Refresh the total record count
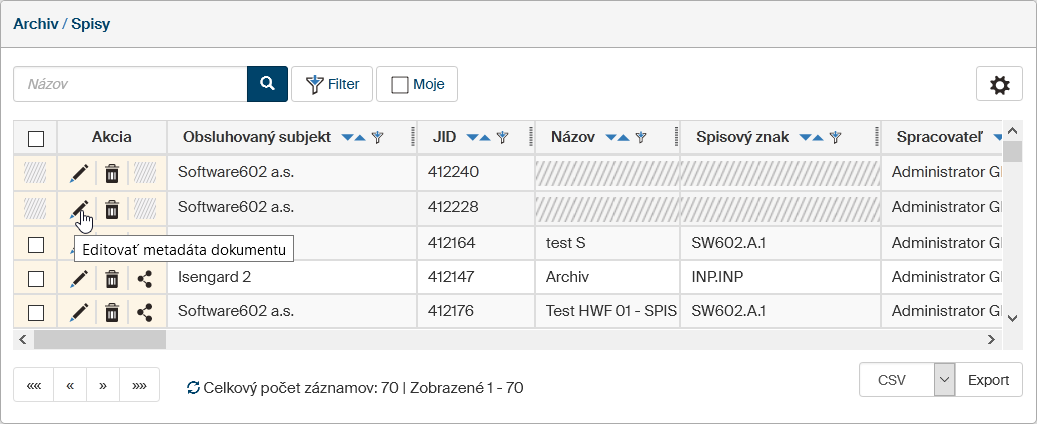Screen dimensions: 1037x424 click(x=193, y=387)
